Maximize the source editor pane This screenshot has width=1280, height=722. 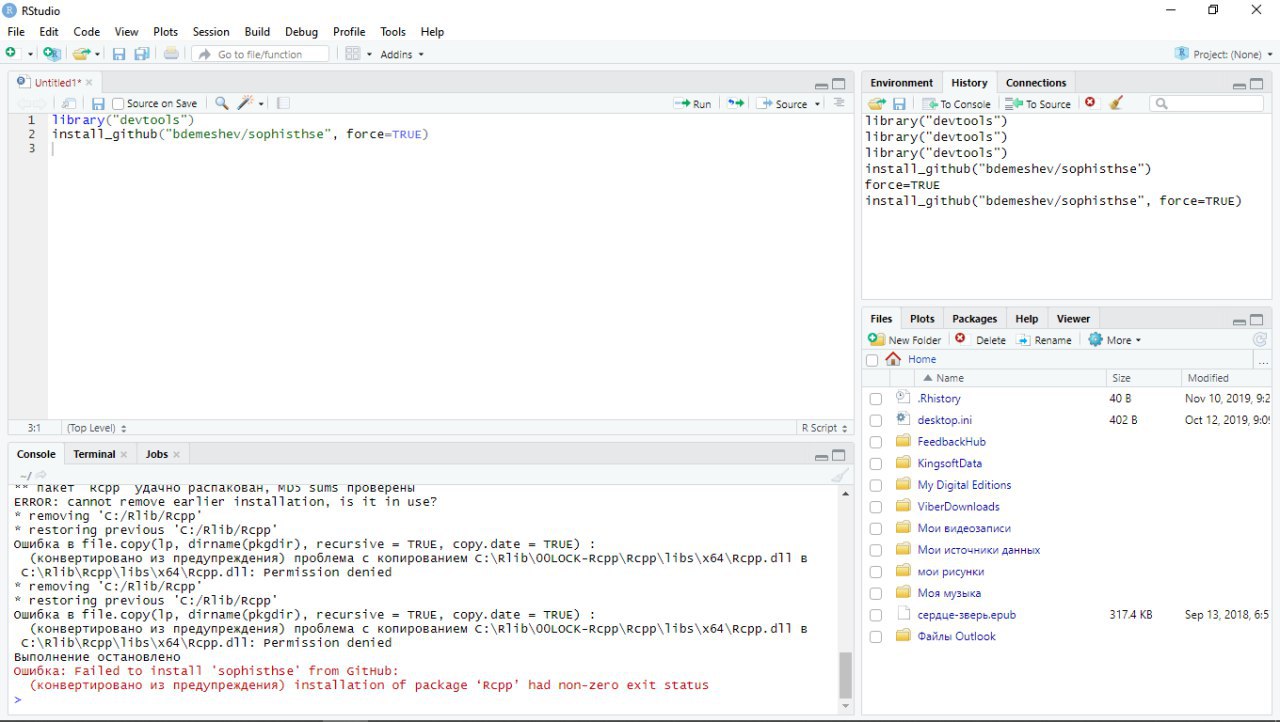(839, 84)
